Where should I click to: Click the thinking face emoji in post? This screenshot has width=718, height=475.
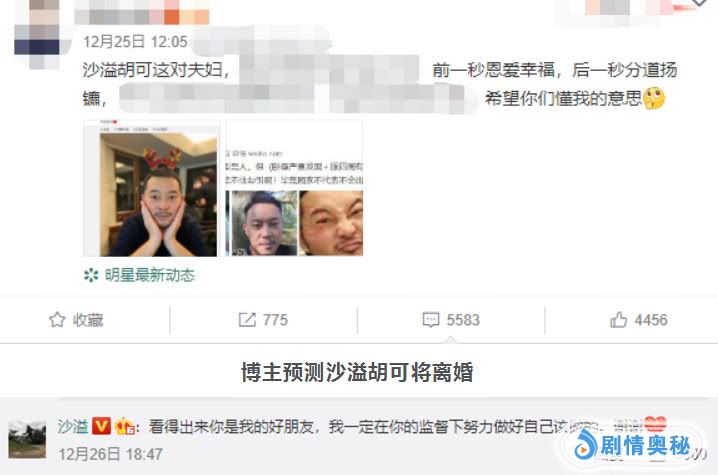(654, 98)
